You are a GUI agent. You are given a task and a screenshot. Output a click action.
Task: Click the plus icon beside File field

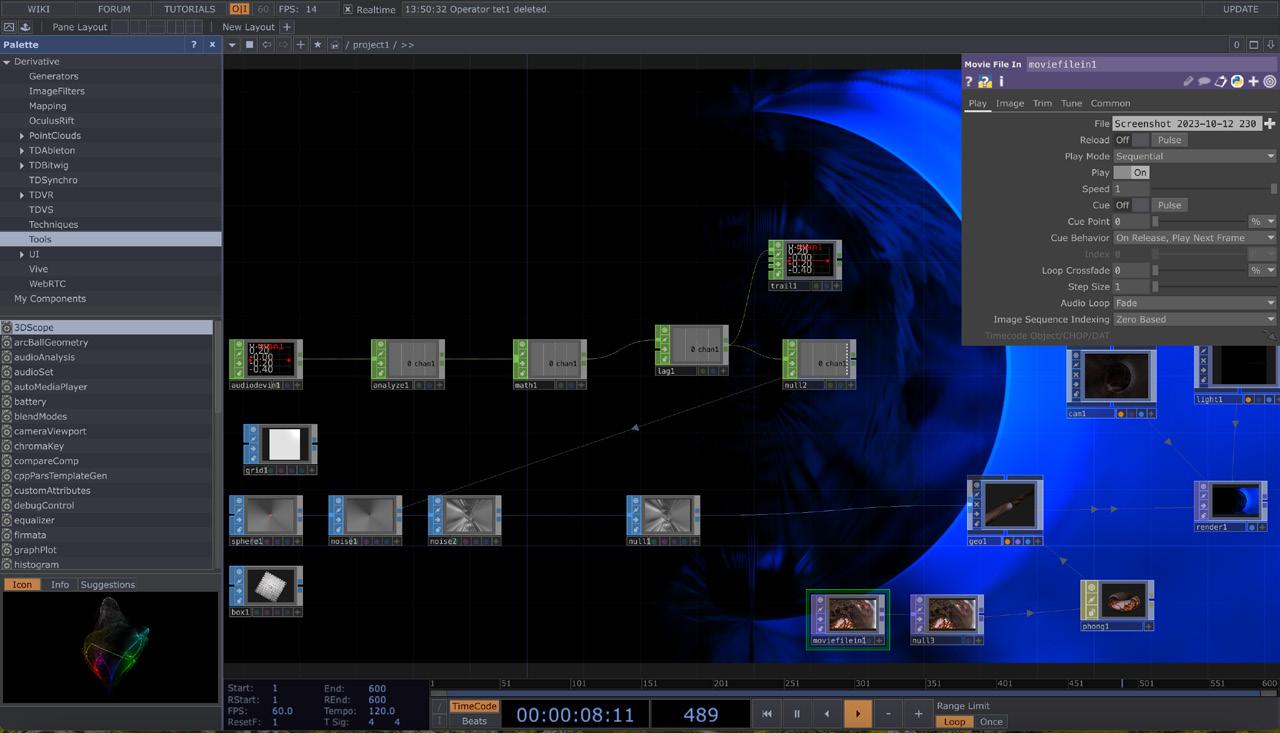pos(1270,124)
